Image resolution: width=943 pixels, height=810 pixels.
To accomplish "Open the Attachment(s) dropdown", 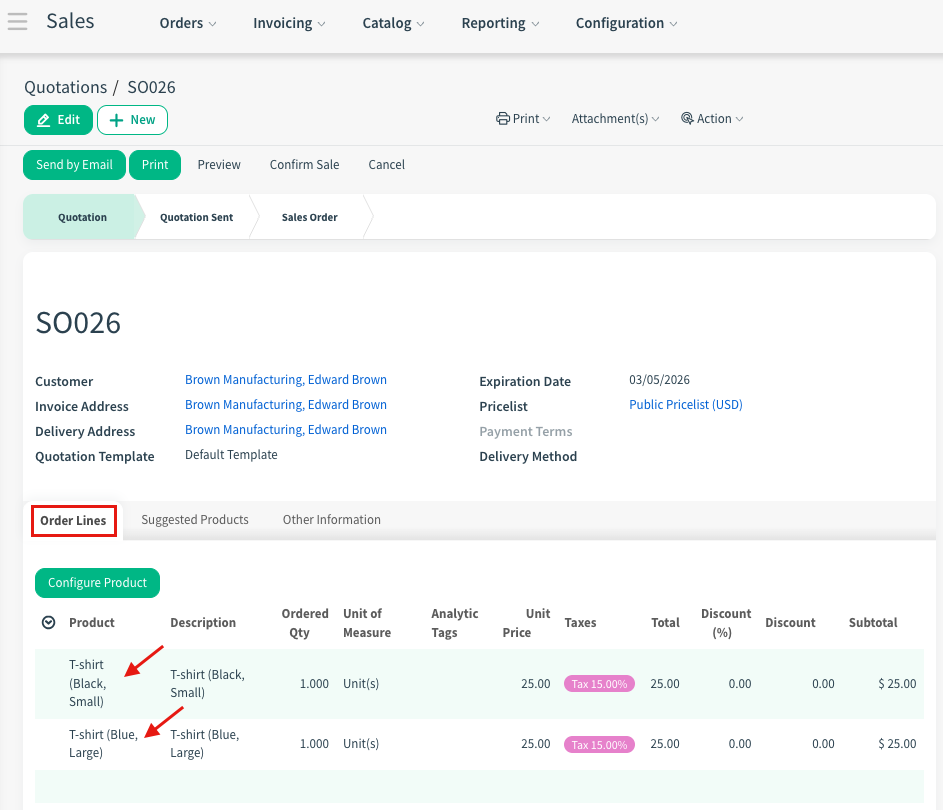I will (x=615, y=119).
